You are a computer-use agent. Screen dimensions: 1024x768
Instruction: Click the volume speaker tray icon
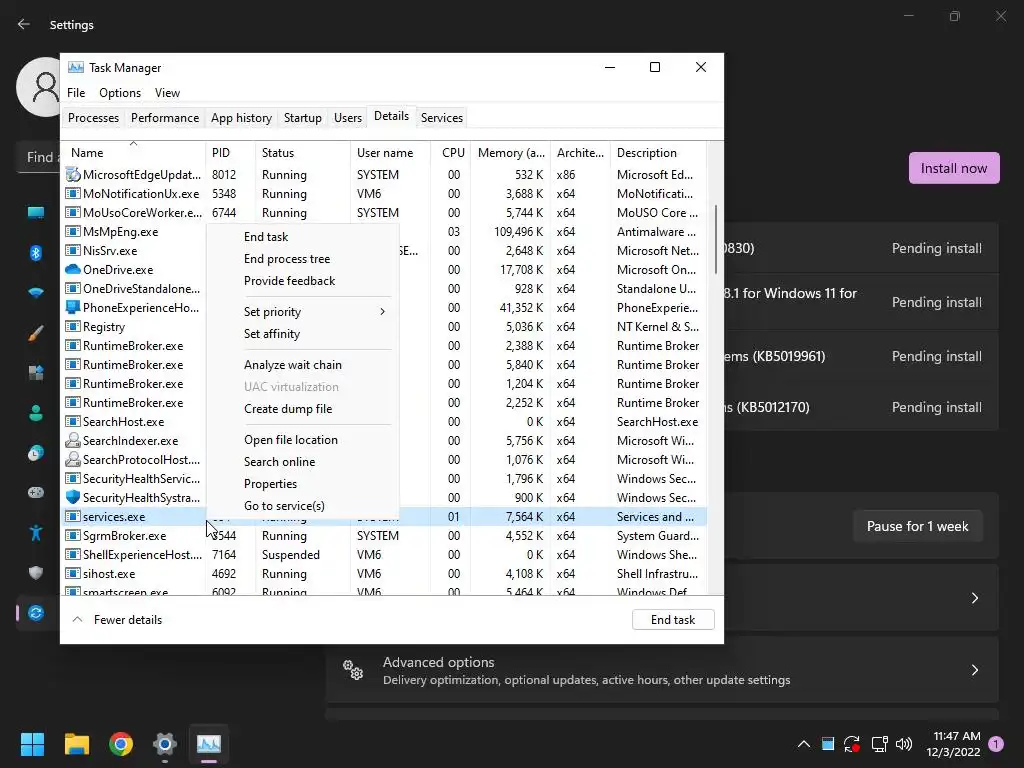point(904,744)
